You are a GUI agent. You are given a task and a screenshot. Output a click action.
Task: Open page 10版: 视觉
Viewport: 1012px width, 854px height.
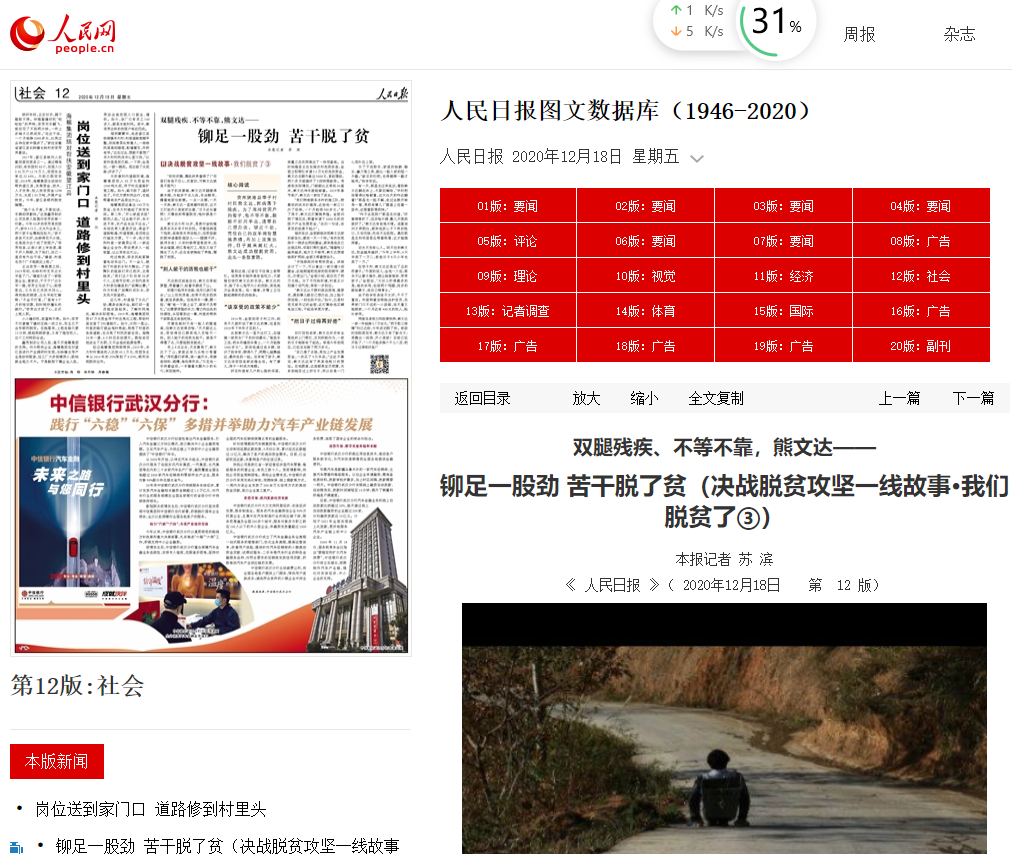(x=645, y=276)
